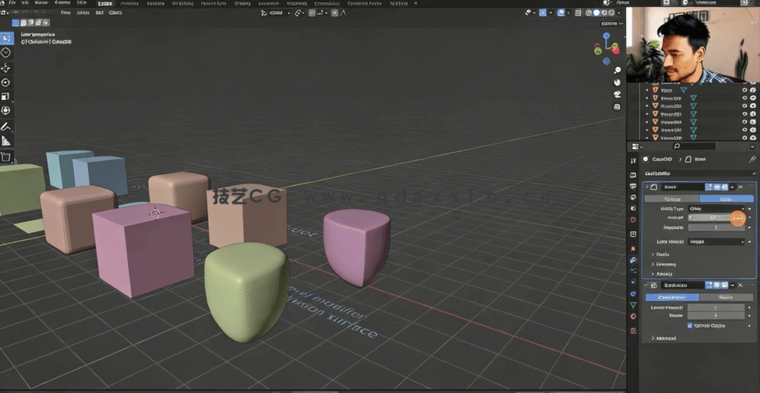Collapse the Bevel modifier panel
Screen dimensions: 760x393
(x=647, y=187)
